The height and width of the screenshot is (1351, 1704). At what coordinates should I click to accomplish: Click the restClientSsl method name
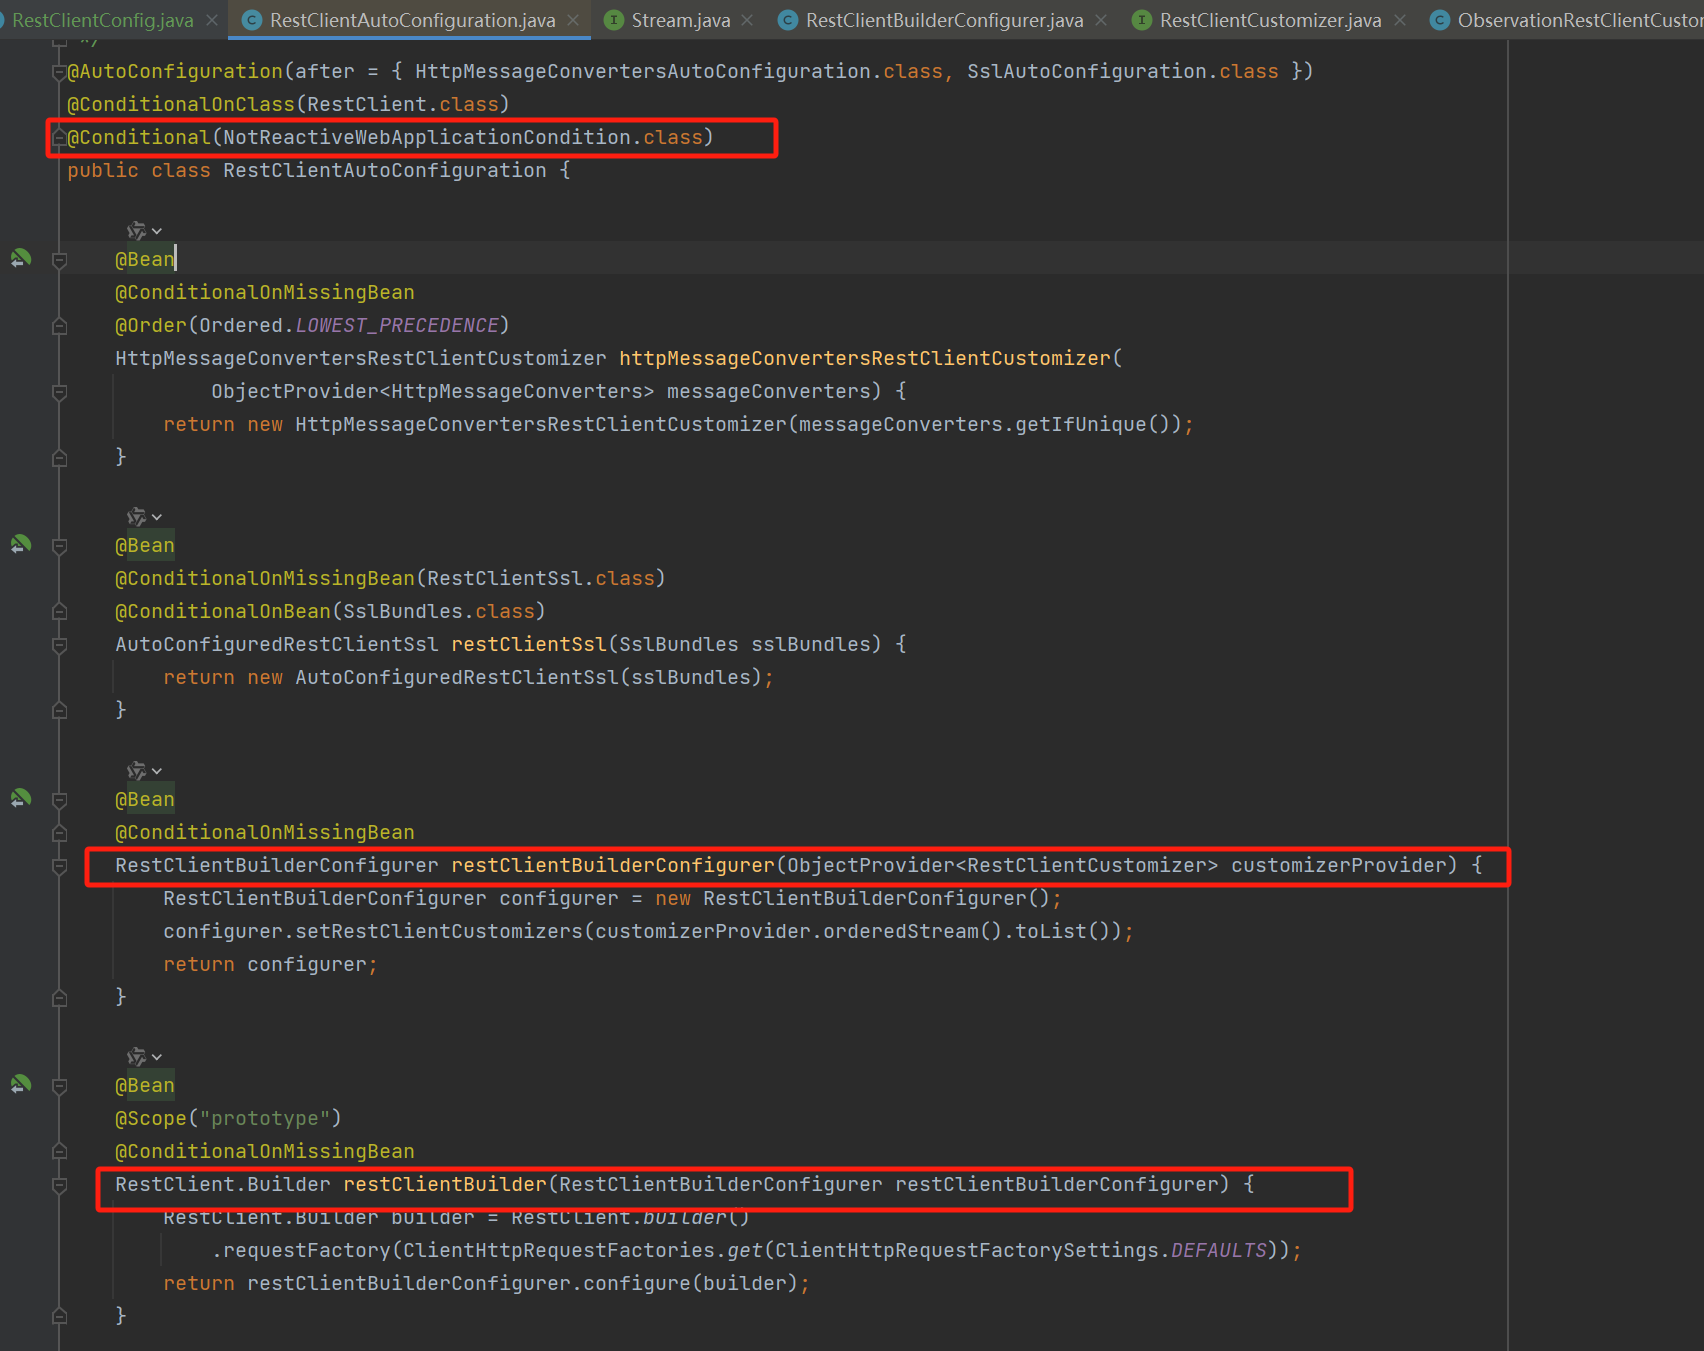click(529, 644)
